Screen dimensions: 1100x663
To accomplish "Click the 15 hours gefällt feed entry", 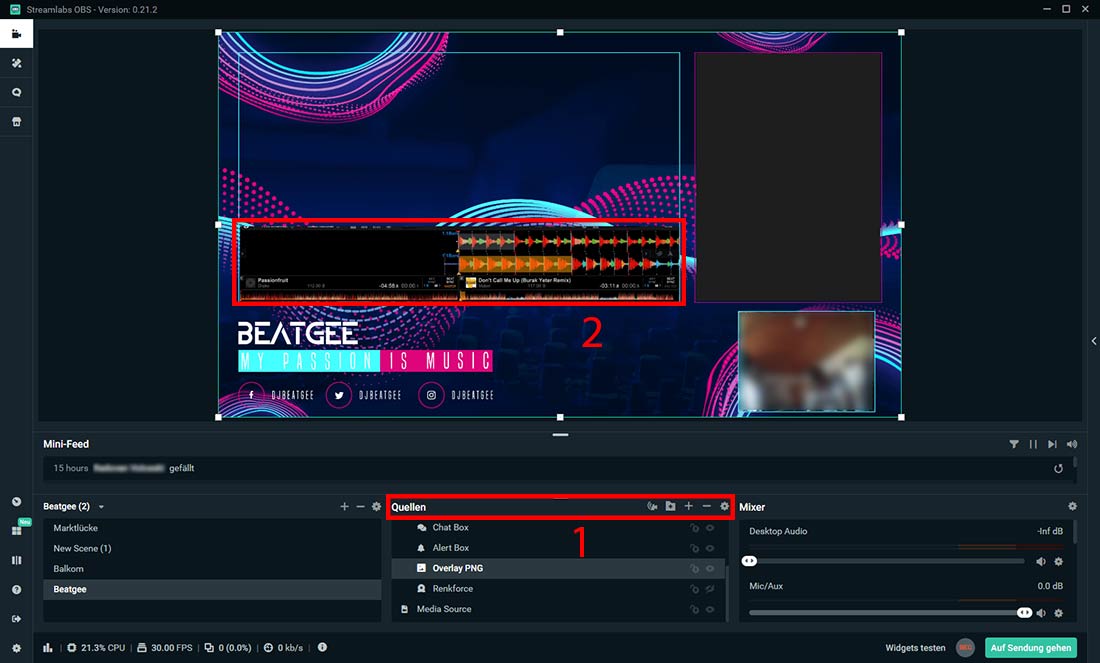I will click(x=558, y=469).
